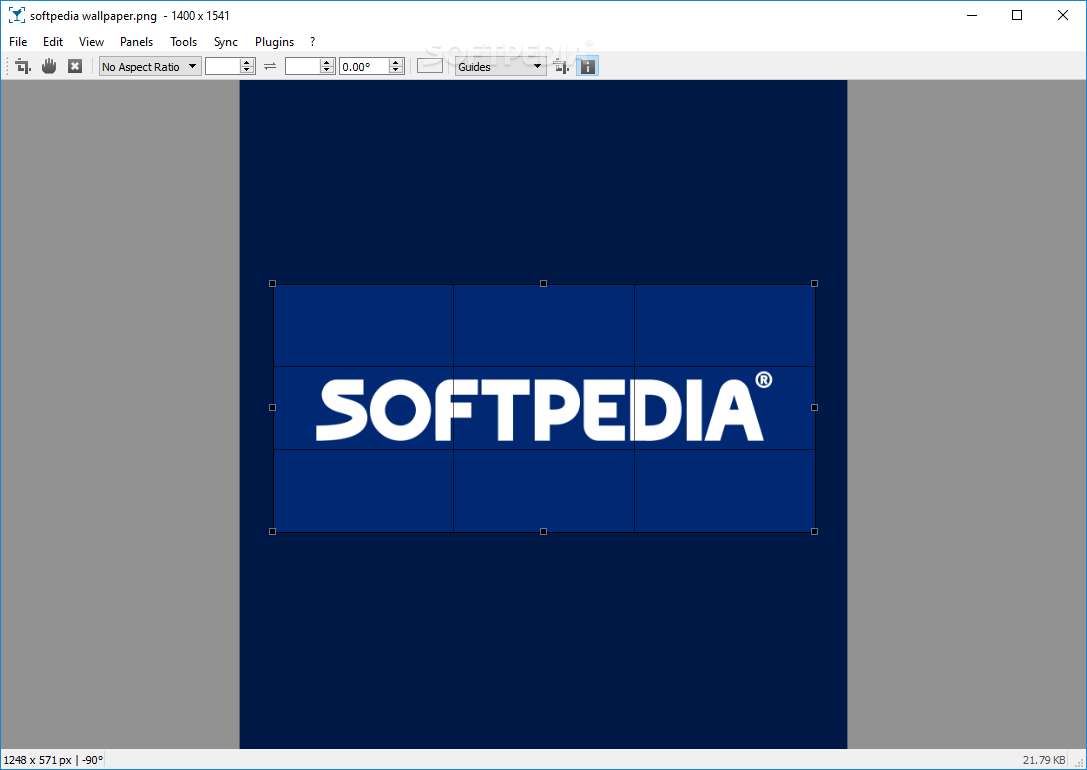Click the bottom-left crop handle

(x=272, y=532)
